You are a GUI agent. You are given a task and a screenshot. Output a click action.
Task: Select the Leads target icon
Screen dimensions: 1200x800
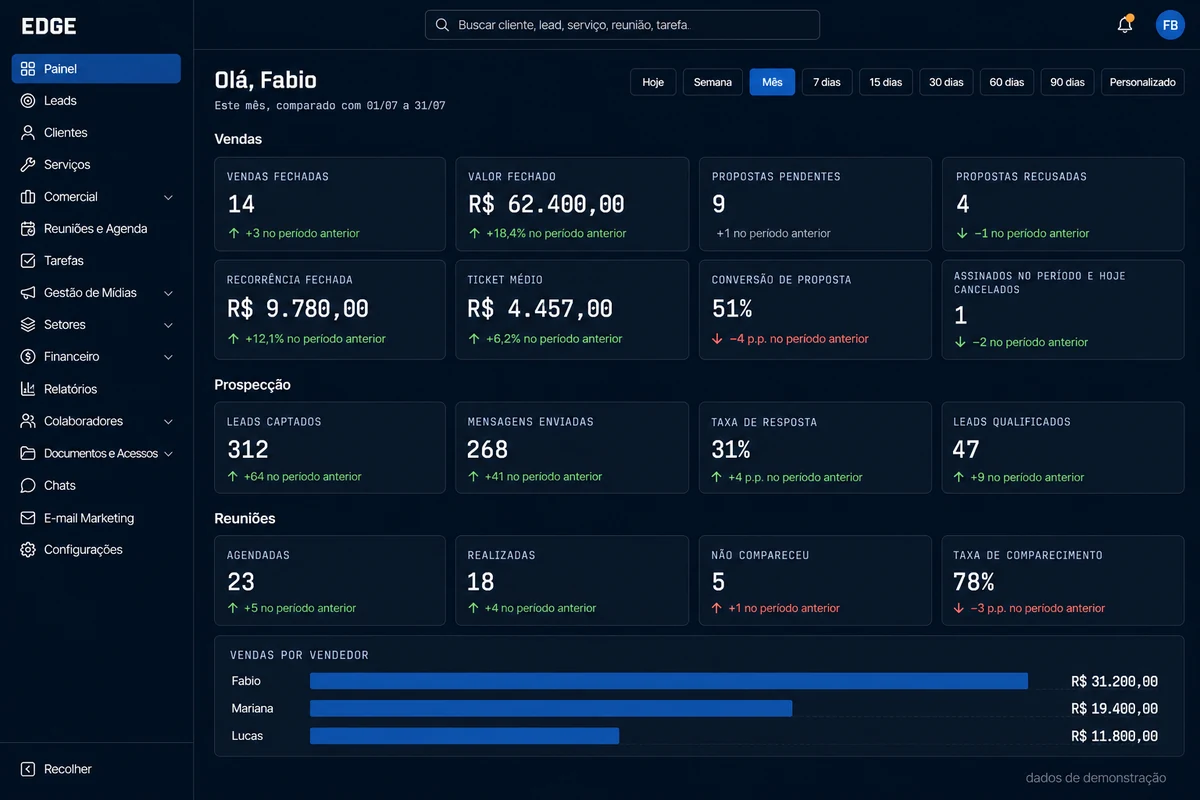(x=28, y=101)
